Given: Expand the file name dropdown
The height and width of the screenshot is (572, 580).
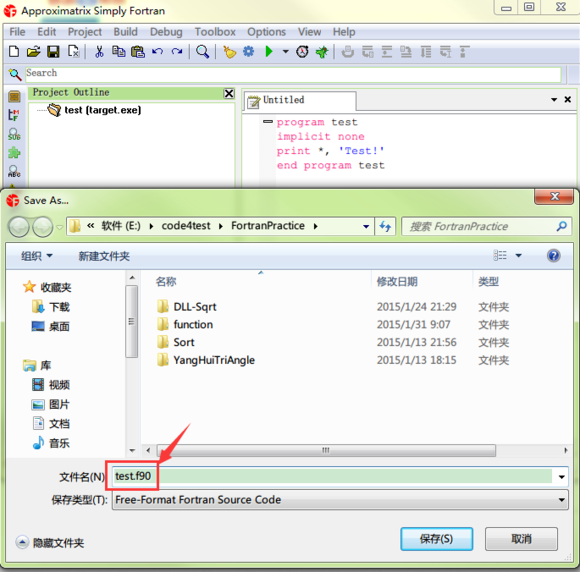Looking at the screenshot, I should tap(561, 477).
